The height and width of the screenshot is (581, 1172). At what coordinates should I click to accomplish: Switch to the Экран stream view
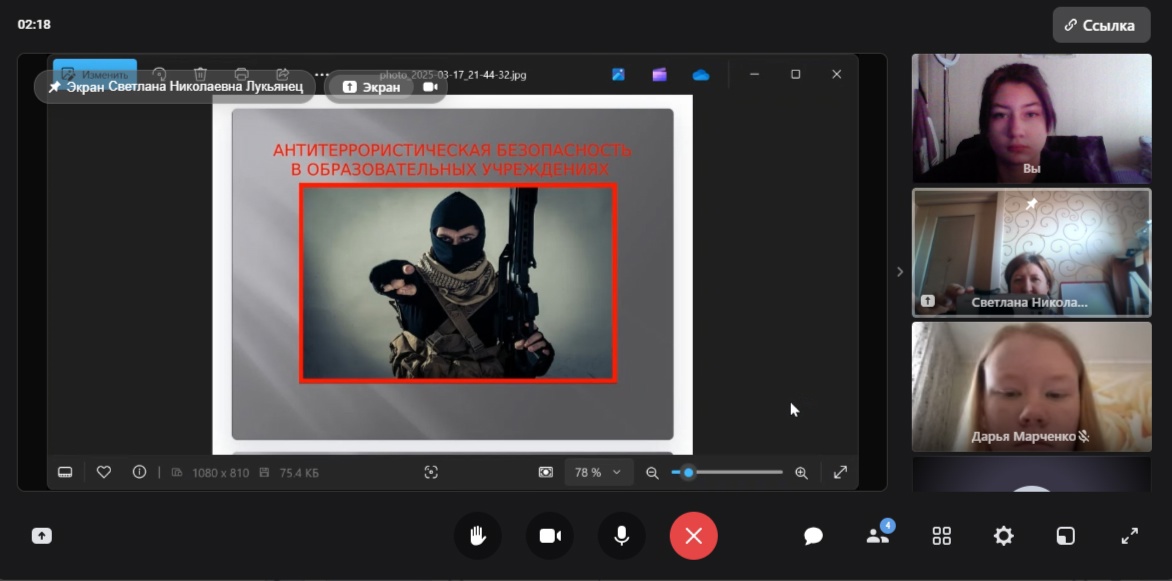point(372,87)
